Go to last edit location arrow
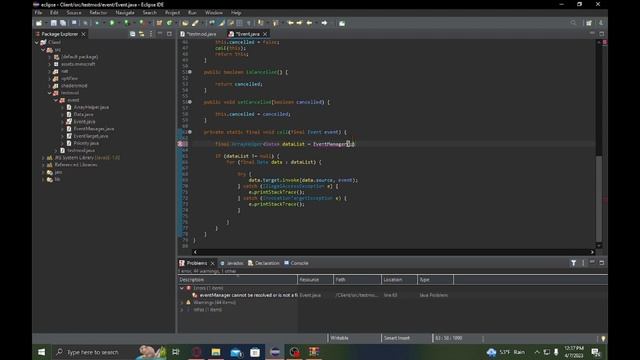The image size is (640, 360). [290, 23]
